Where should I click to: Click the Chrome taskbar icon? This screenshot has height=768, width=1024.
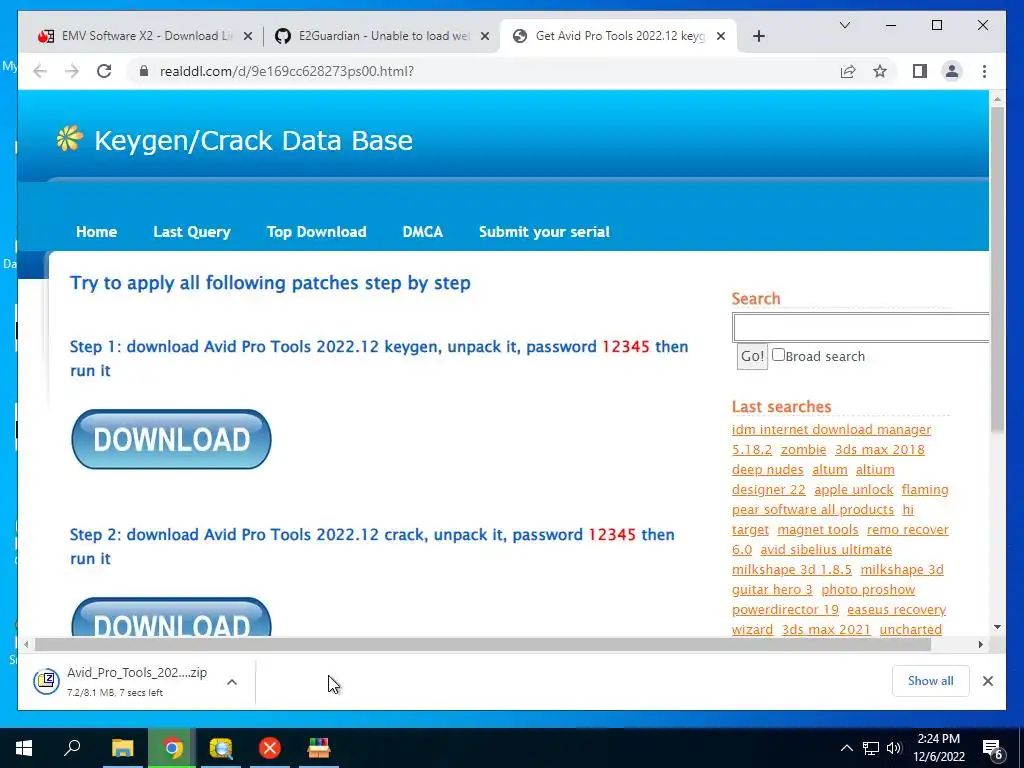(172, 748)
